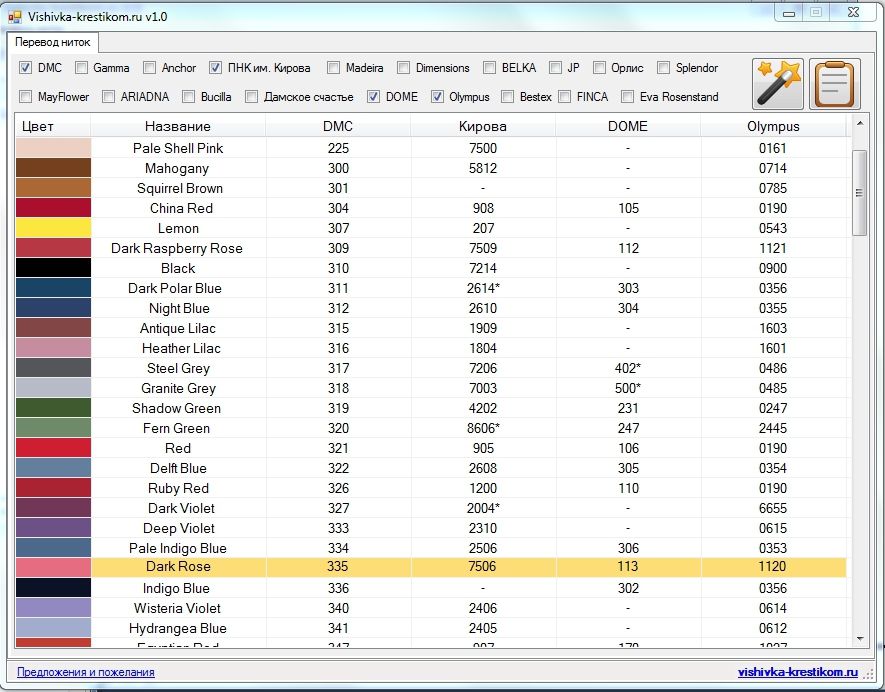The height and width of the screenshot is (692, 885).
Task: Select the Steel Grey row name
Action: [x=178, y=368]
